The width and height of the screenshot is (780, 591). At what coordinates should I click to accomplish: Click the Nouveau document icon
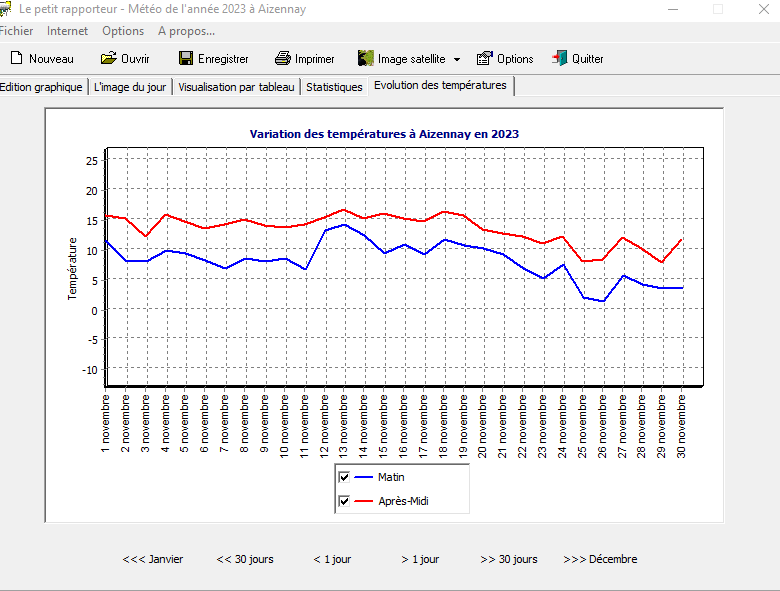click(16, 58)
